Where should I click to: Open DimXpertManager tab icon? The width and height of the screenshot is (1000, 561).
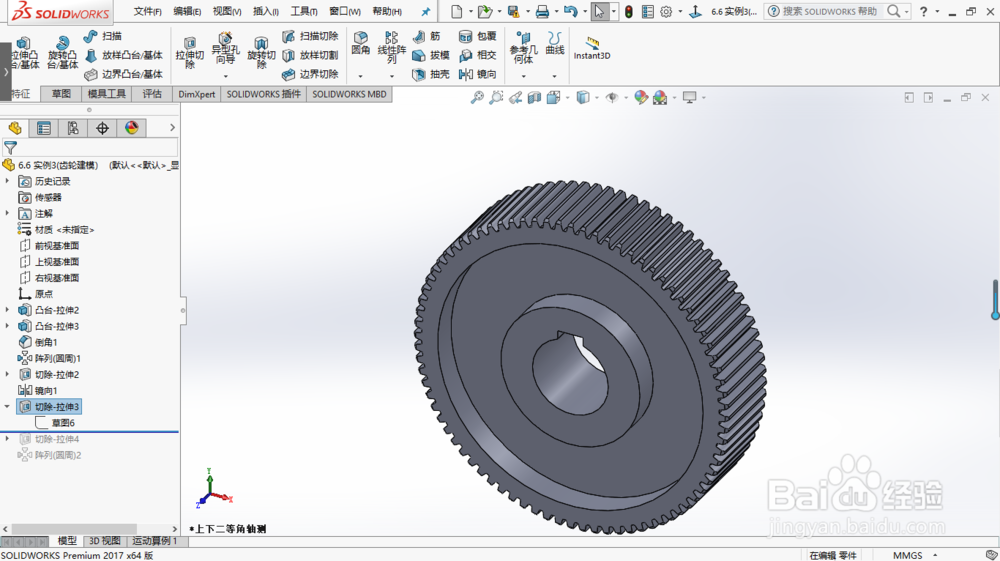click(x=102, y=128)
